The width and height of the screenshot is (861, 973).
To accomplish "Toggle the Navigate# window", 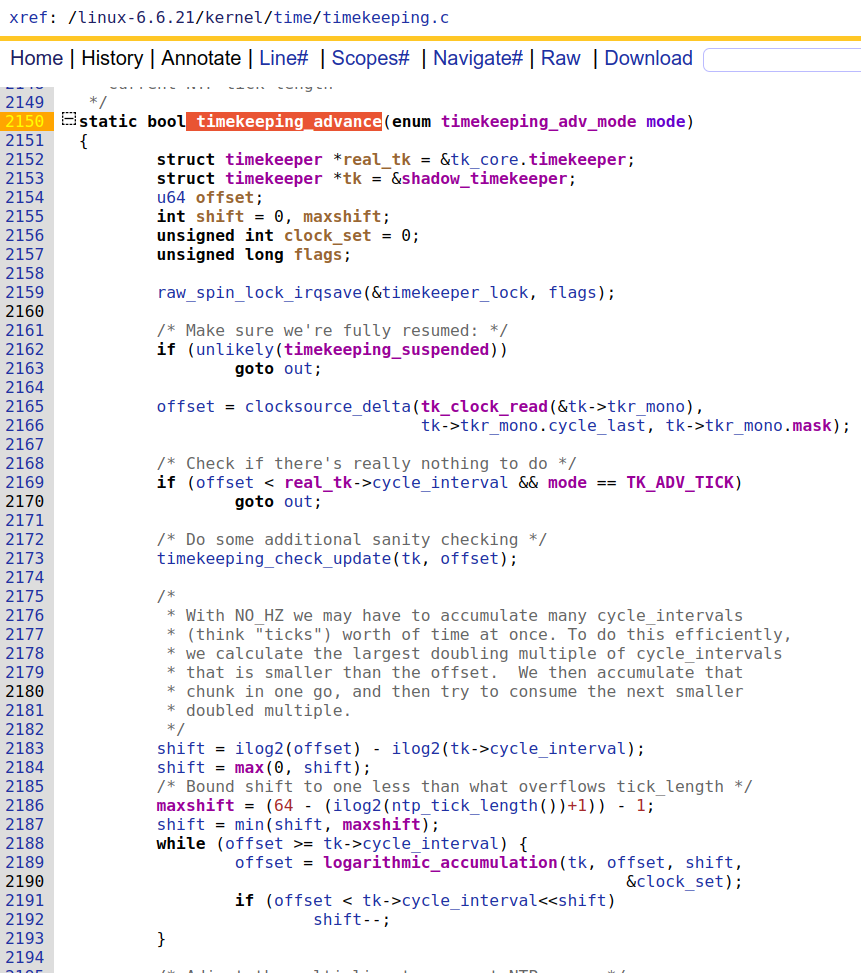I will (477, 58).
